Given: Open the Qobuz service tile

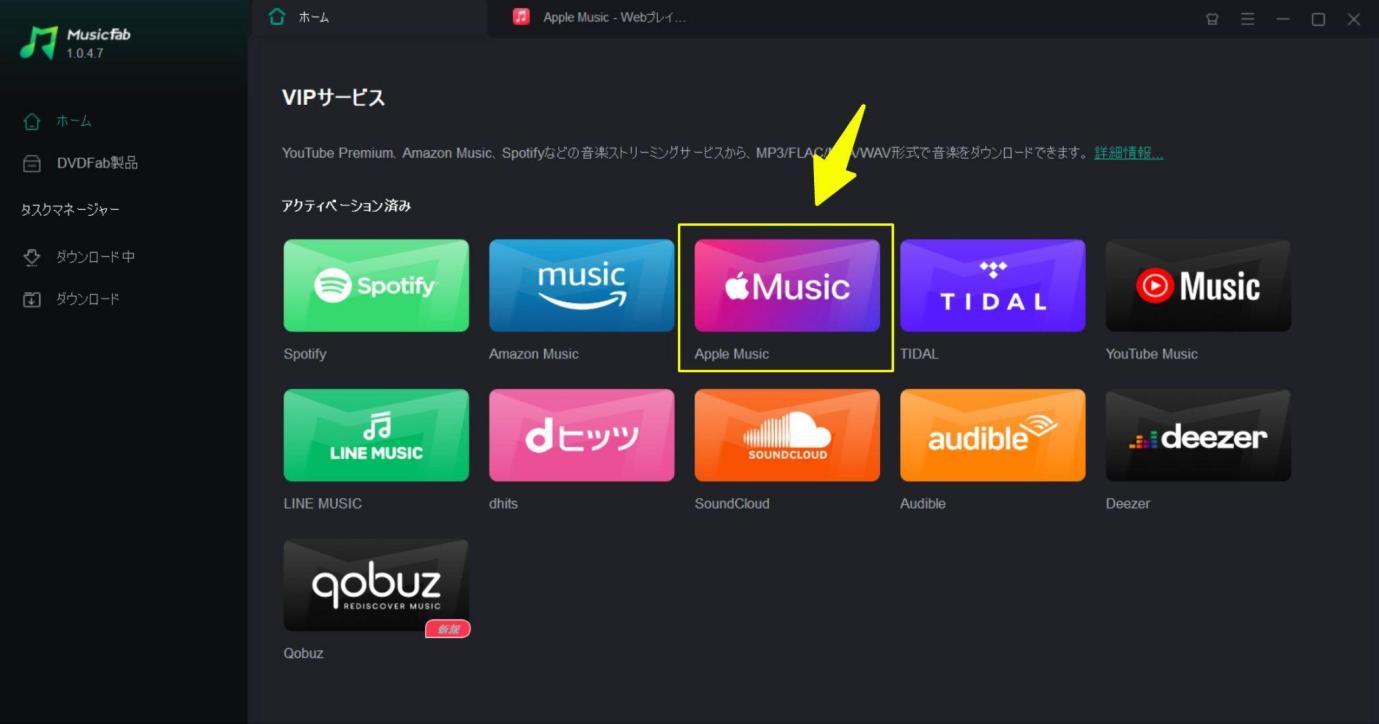Looking at the screenshot, I should click(x=376, y=586).
